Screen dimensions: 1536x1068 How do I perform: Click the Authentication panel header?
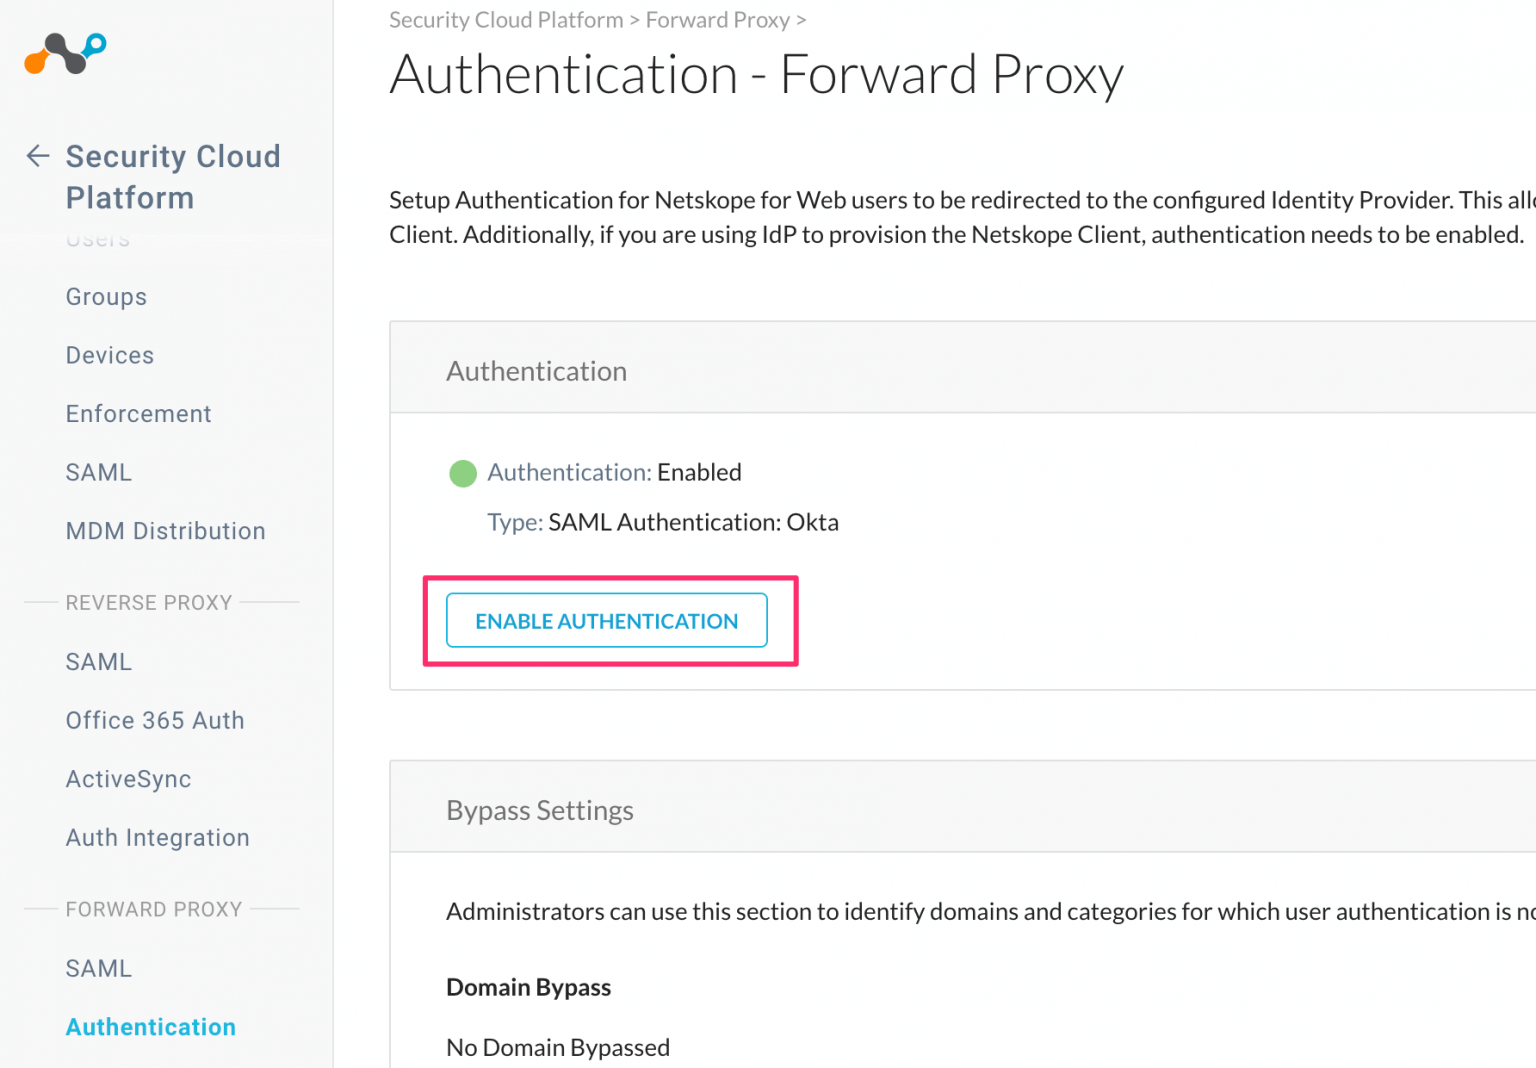(x=536, y=370)
